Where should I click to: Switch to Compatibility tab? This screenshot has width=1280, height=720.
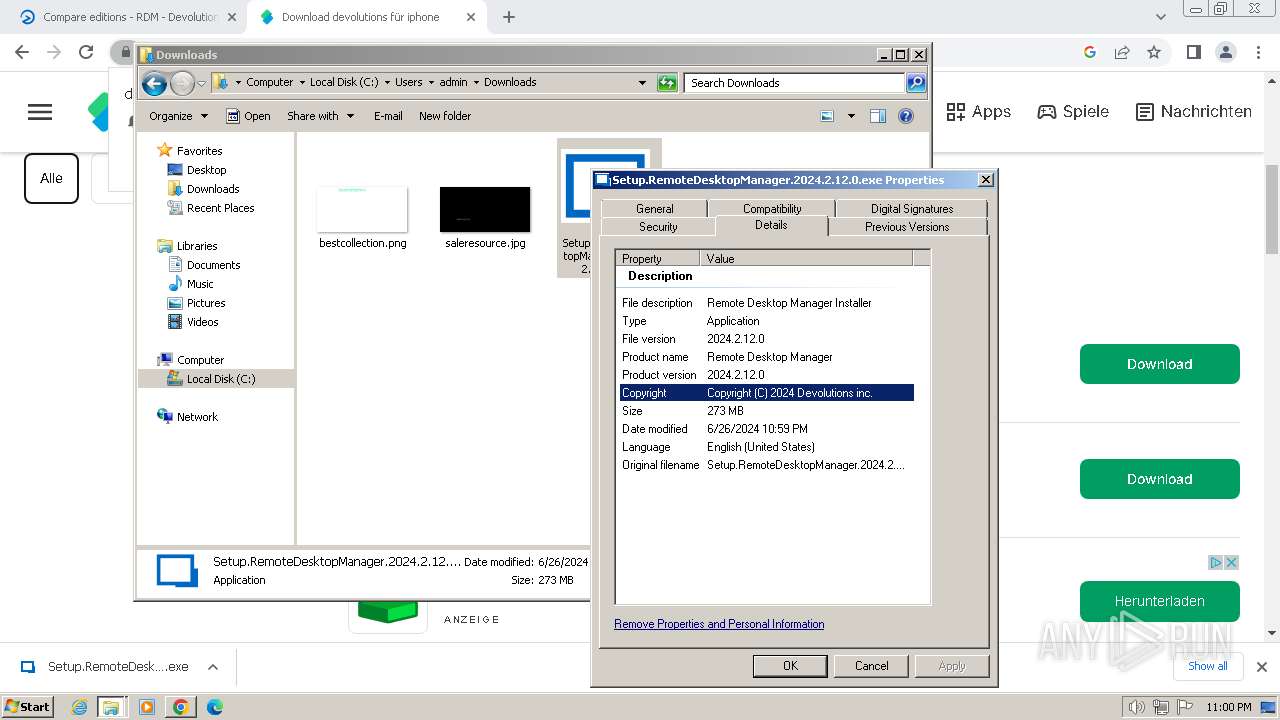(771, 208)
